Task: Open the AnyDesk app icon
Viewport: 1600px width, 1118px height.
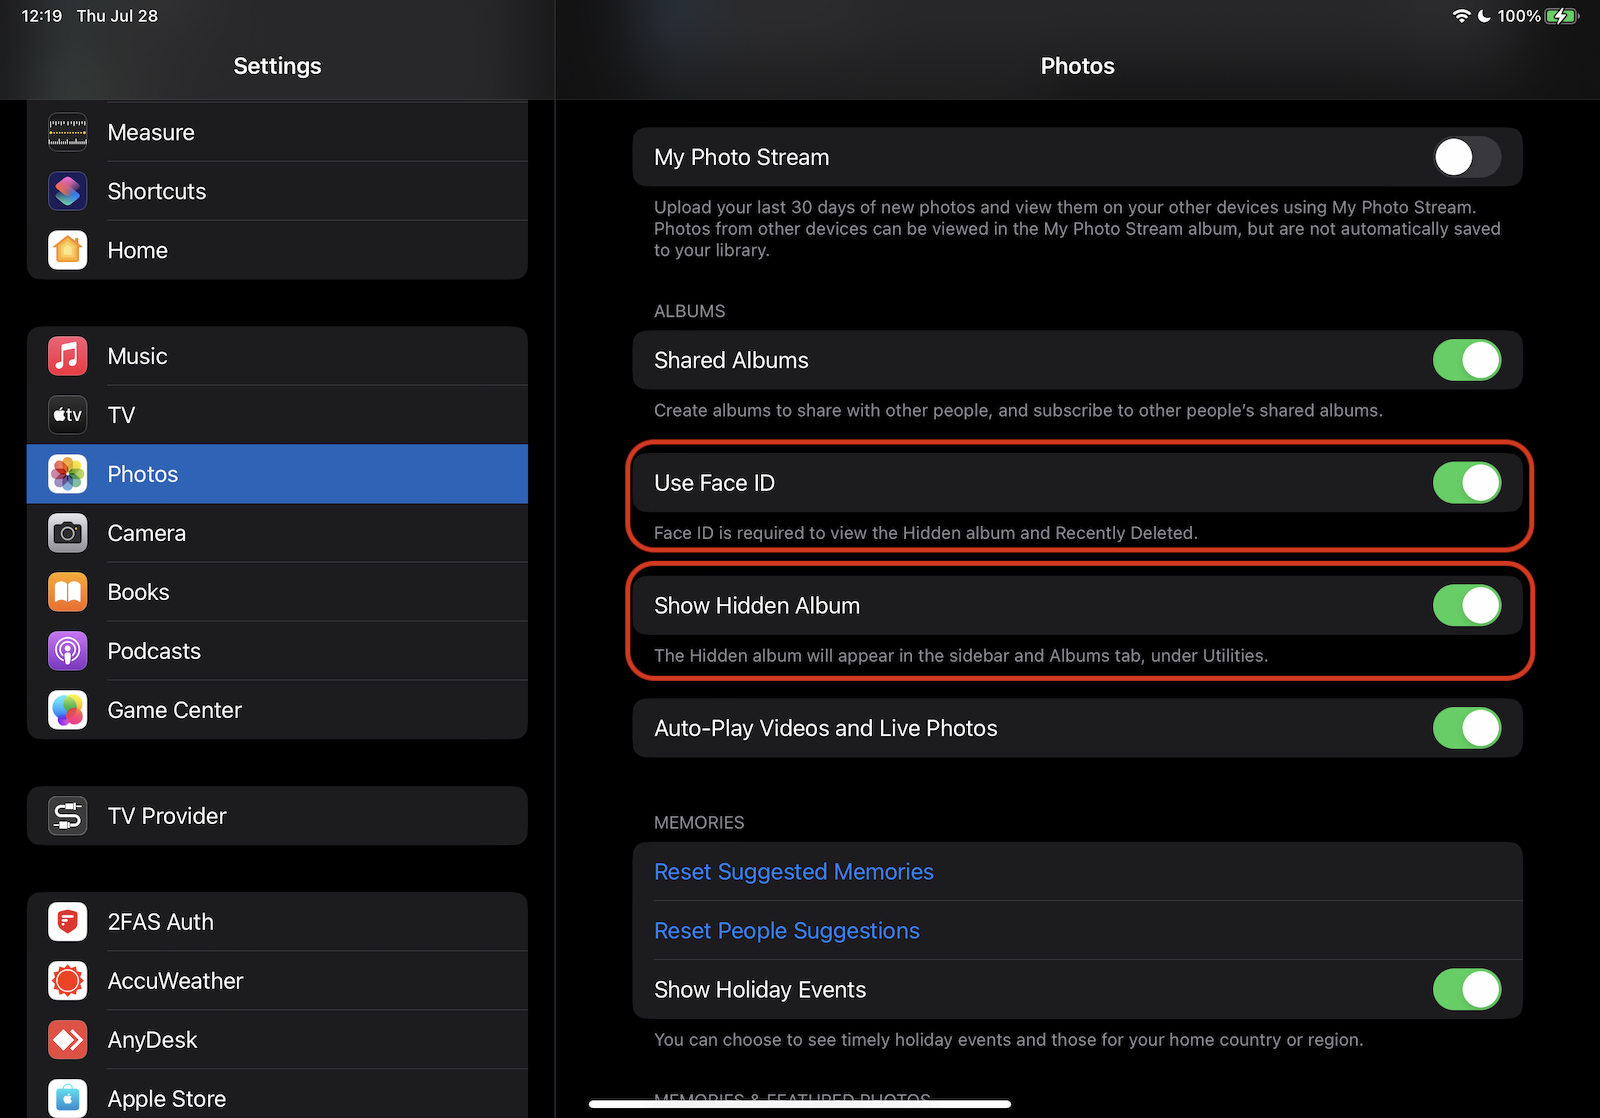Action: (68, 1040)
